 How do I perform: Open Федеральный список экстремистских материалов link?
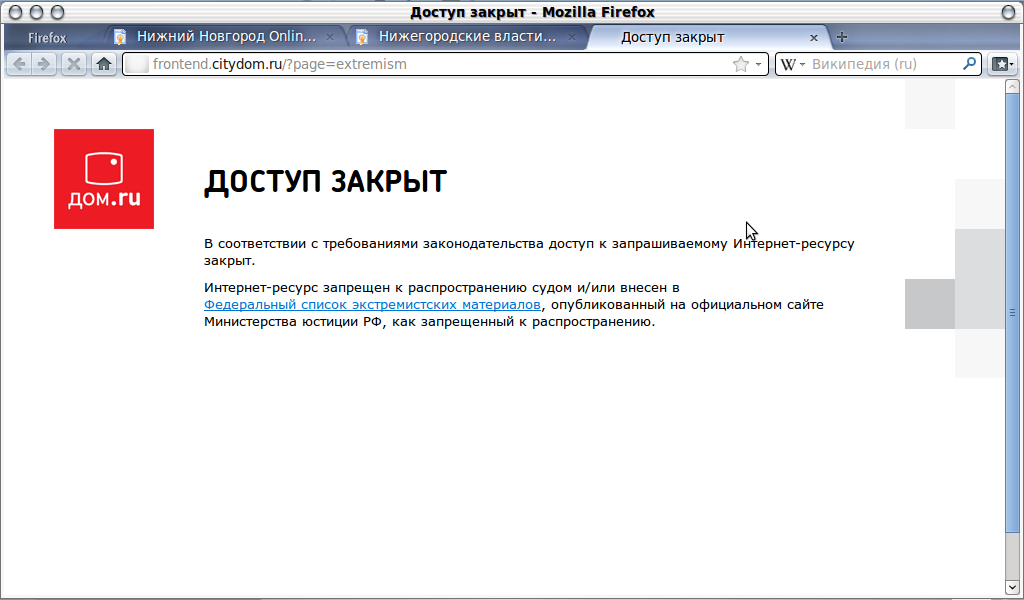click(x=372, y=305)
